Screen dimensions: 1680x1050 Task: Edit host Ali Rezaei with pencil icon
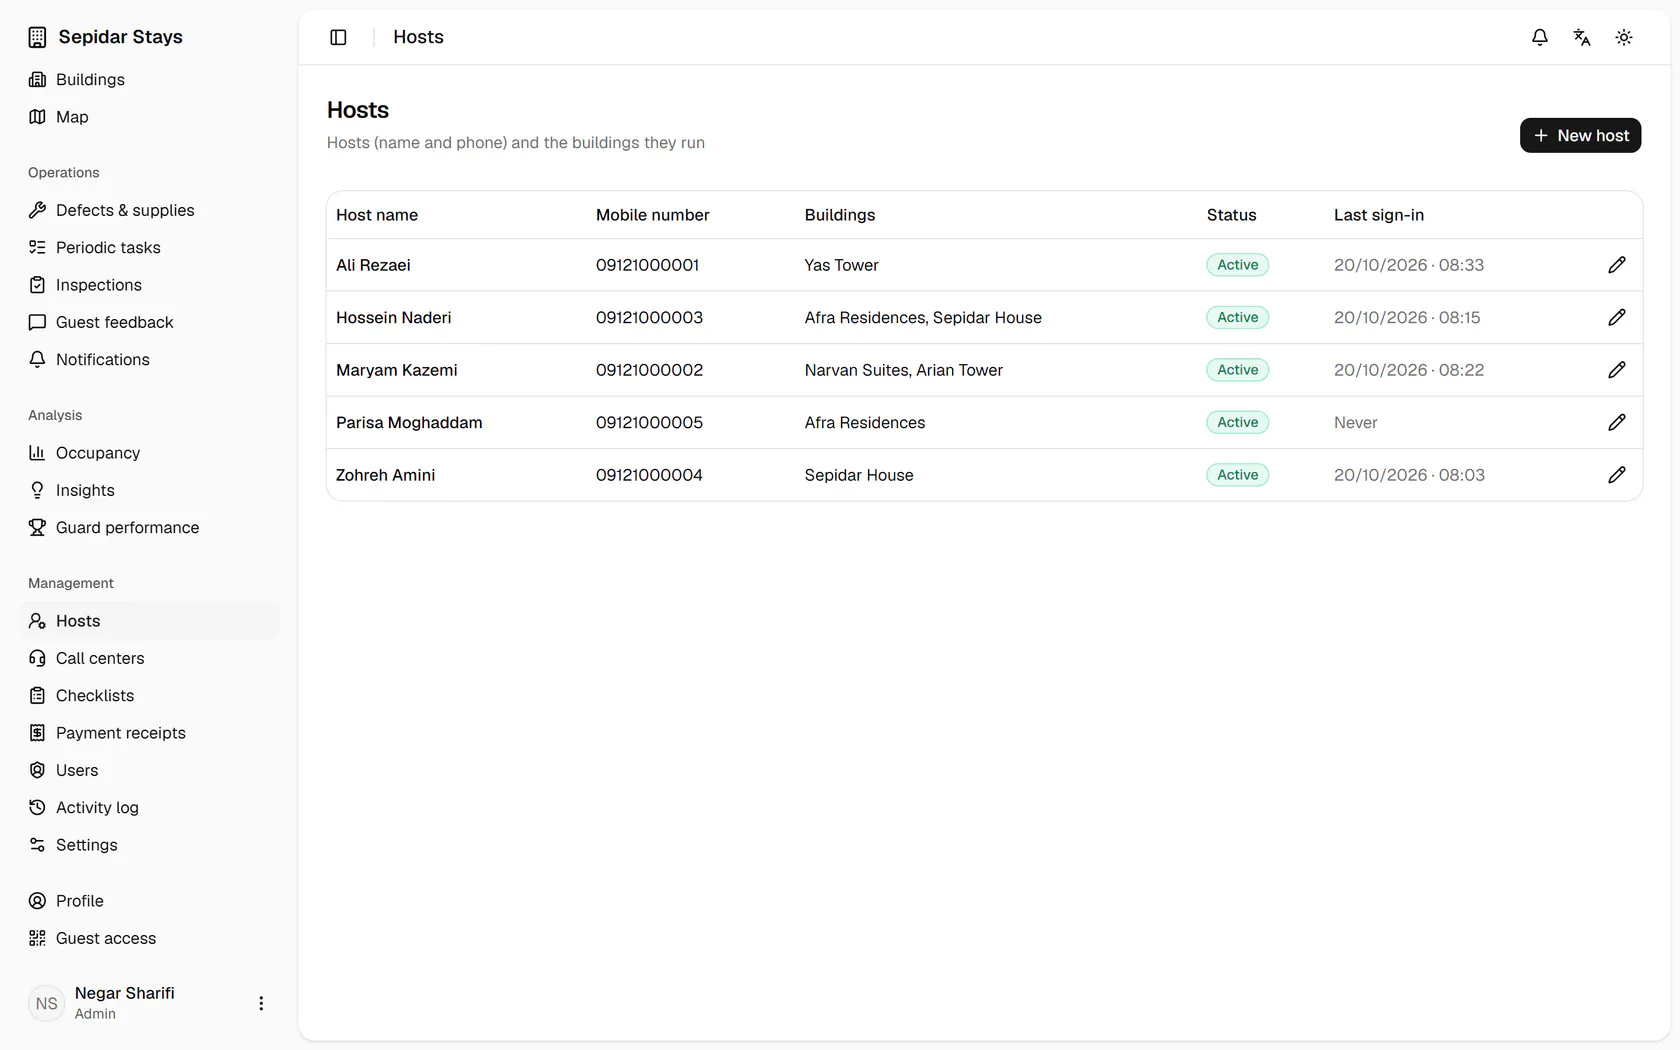coord(1617,265)
